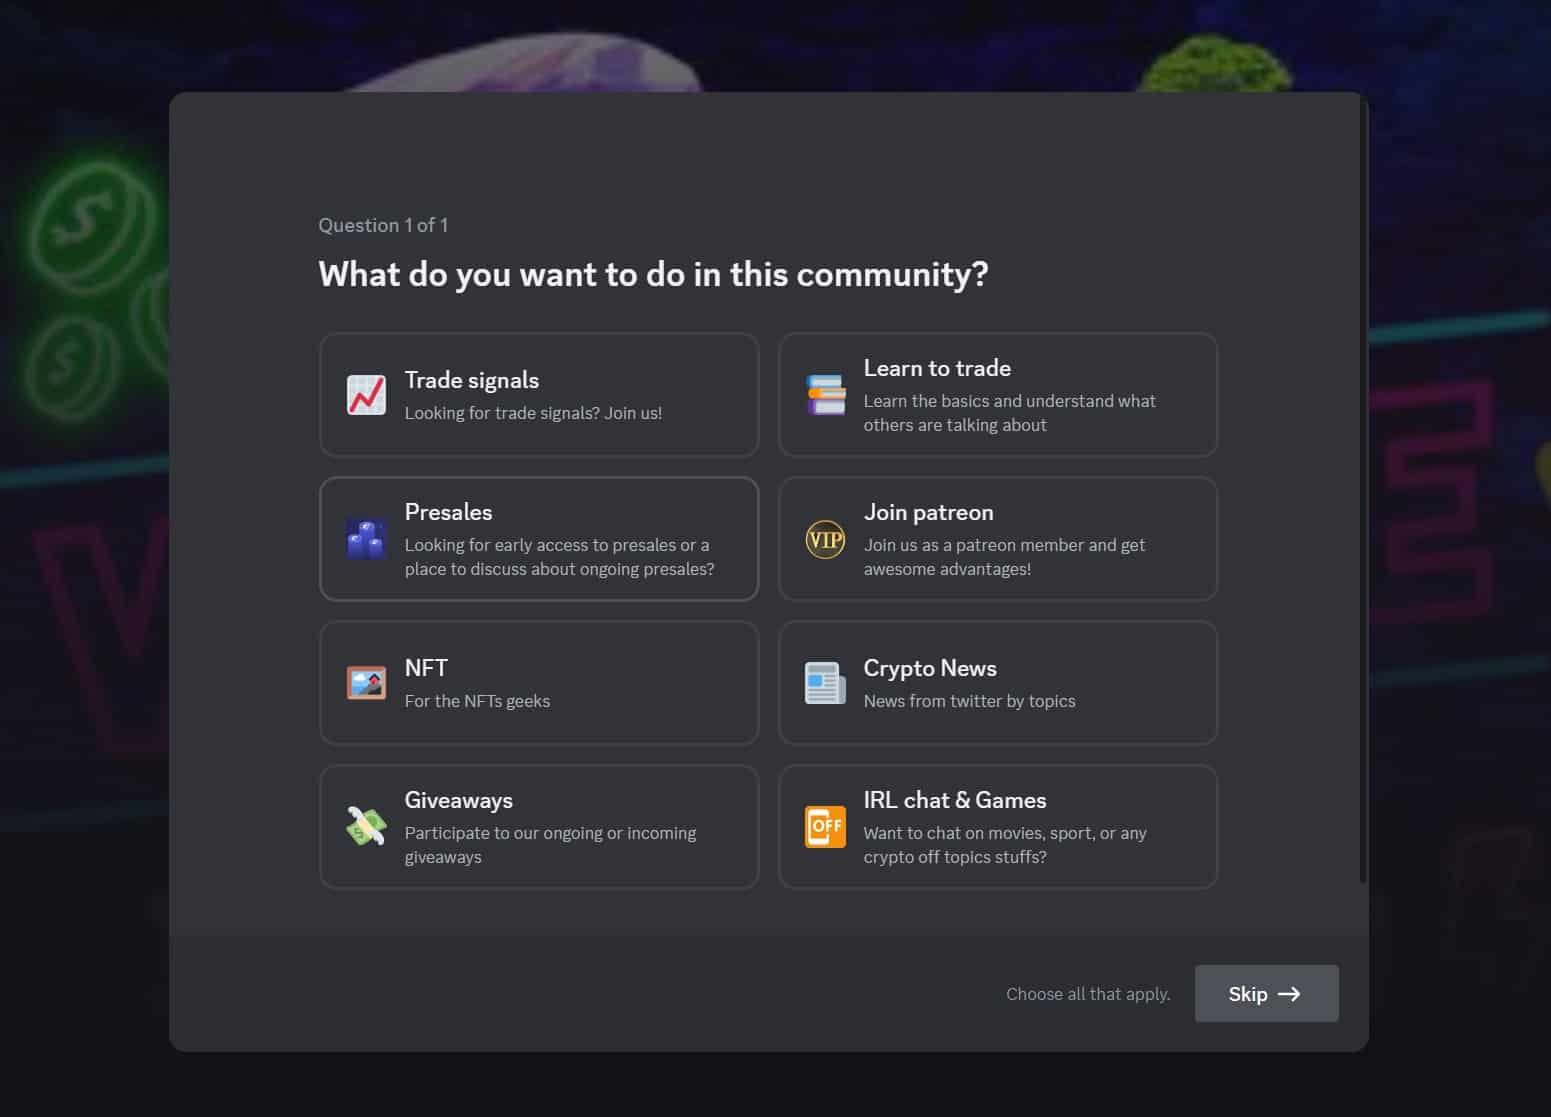Click the 'Choose all that apply' text
1551x1117 pixels.
[1088, 993]
